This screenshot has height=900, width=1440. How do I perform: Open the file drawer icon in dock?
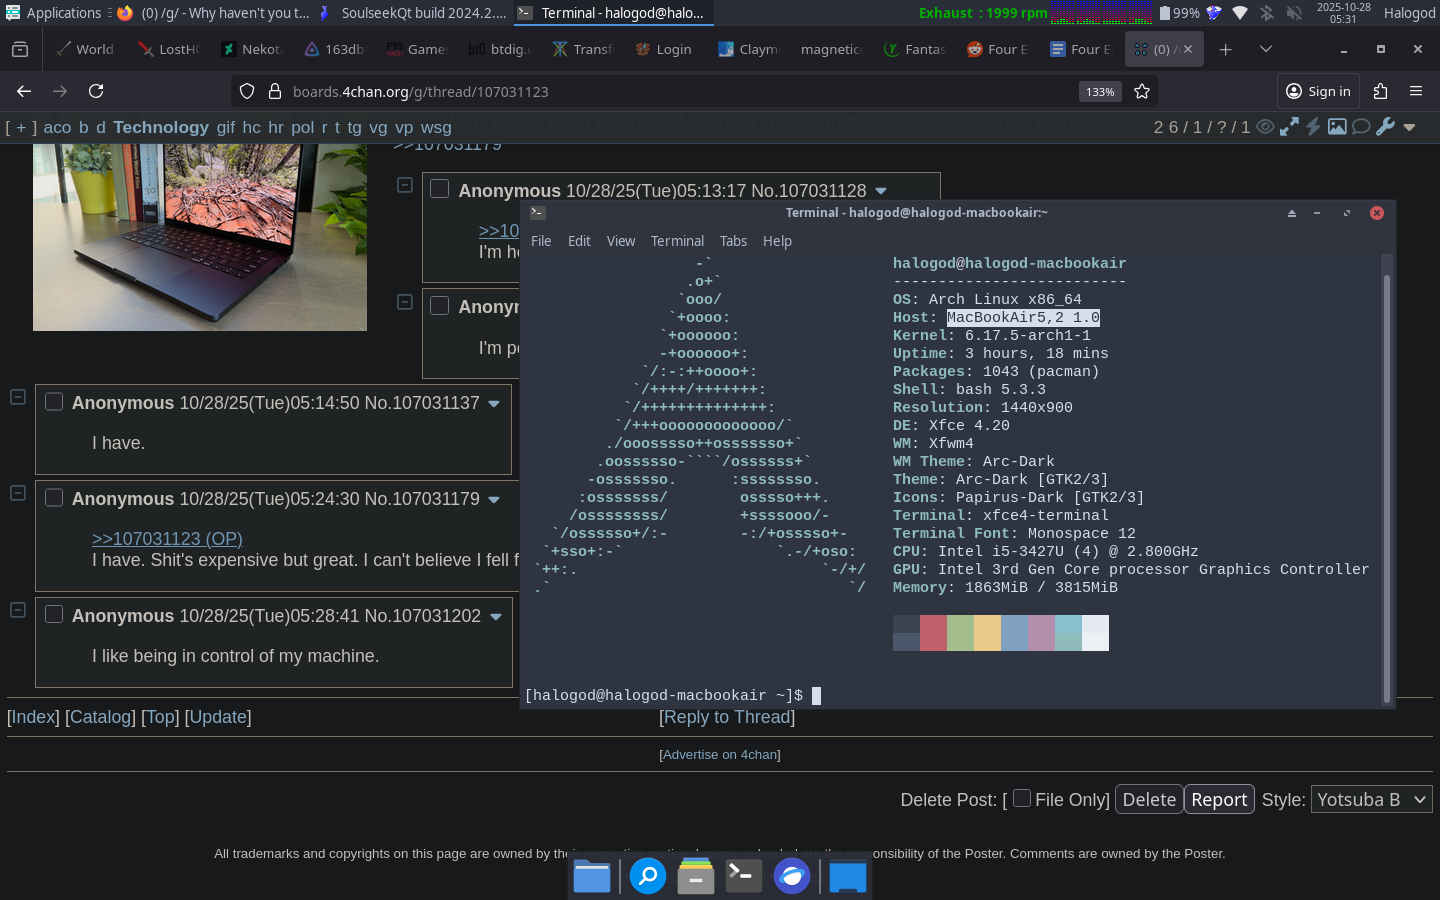click(695, 877)
